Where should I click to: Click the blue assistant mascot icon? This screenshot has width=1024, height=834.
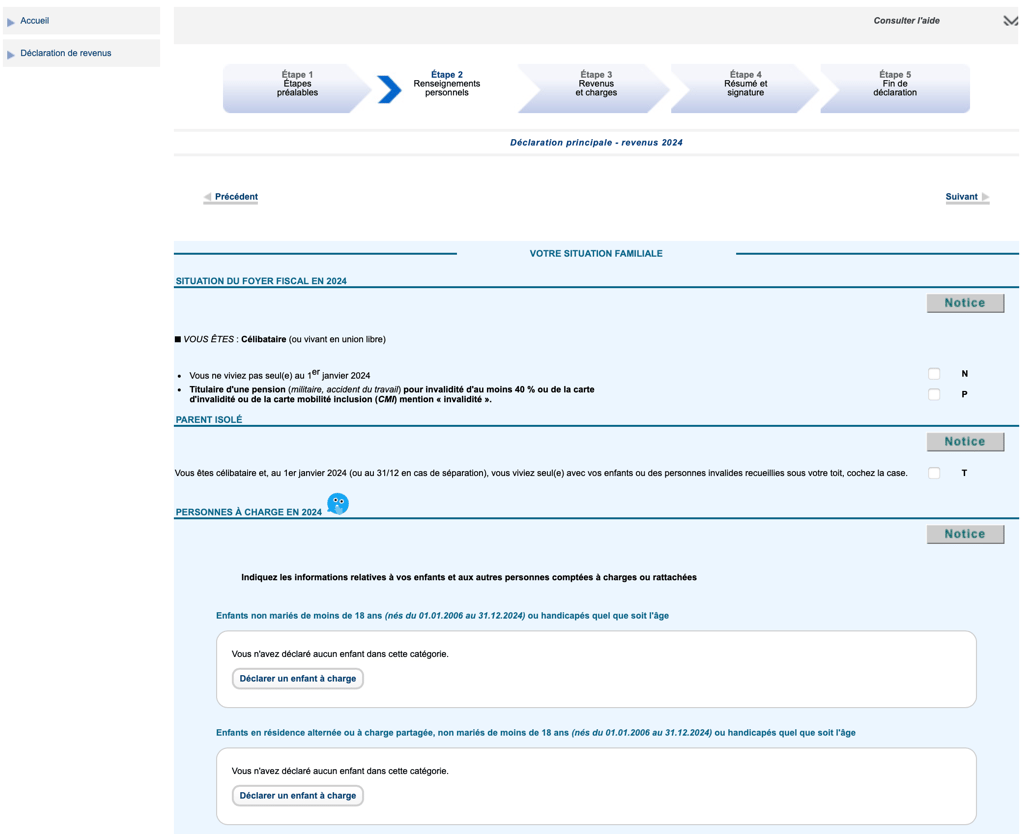[338, 504]
